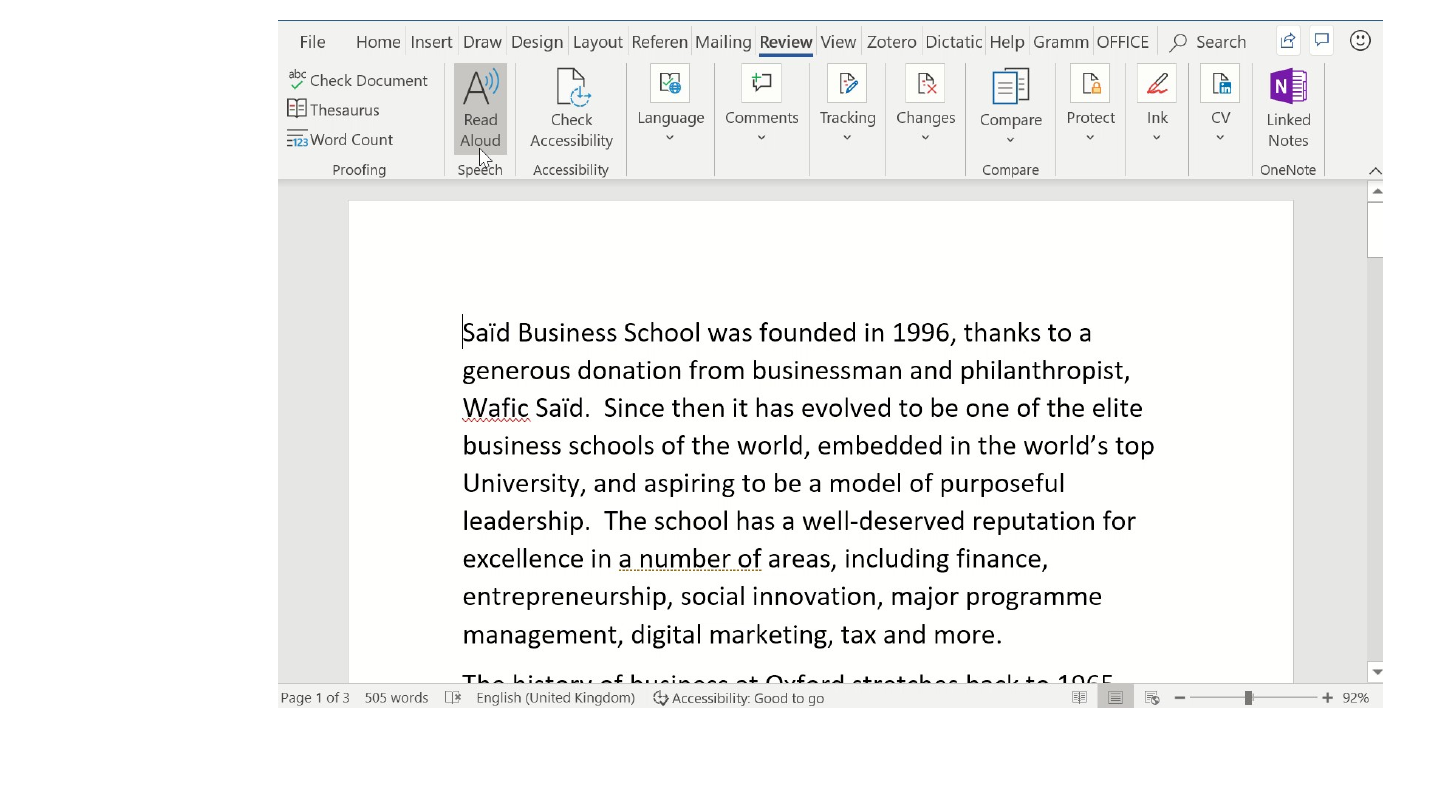Click the Compare documents icon
The height and width of the screenshot is (811, 1440).
click(x=1010, y=87)
